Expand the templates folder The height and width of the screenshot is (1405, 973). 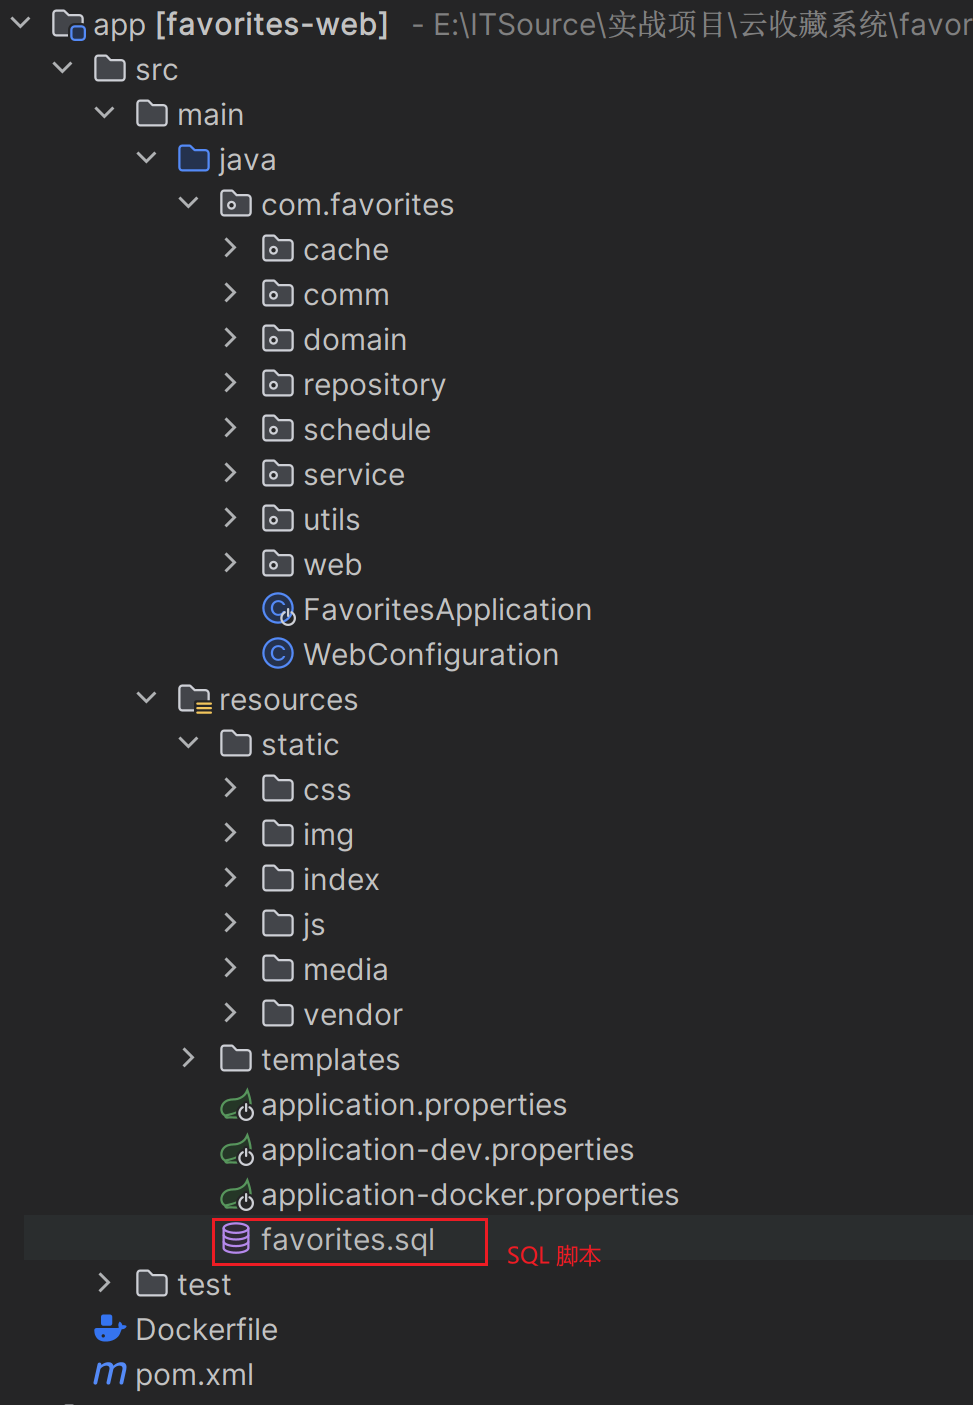point(188,1058)
